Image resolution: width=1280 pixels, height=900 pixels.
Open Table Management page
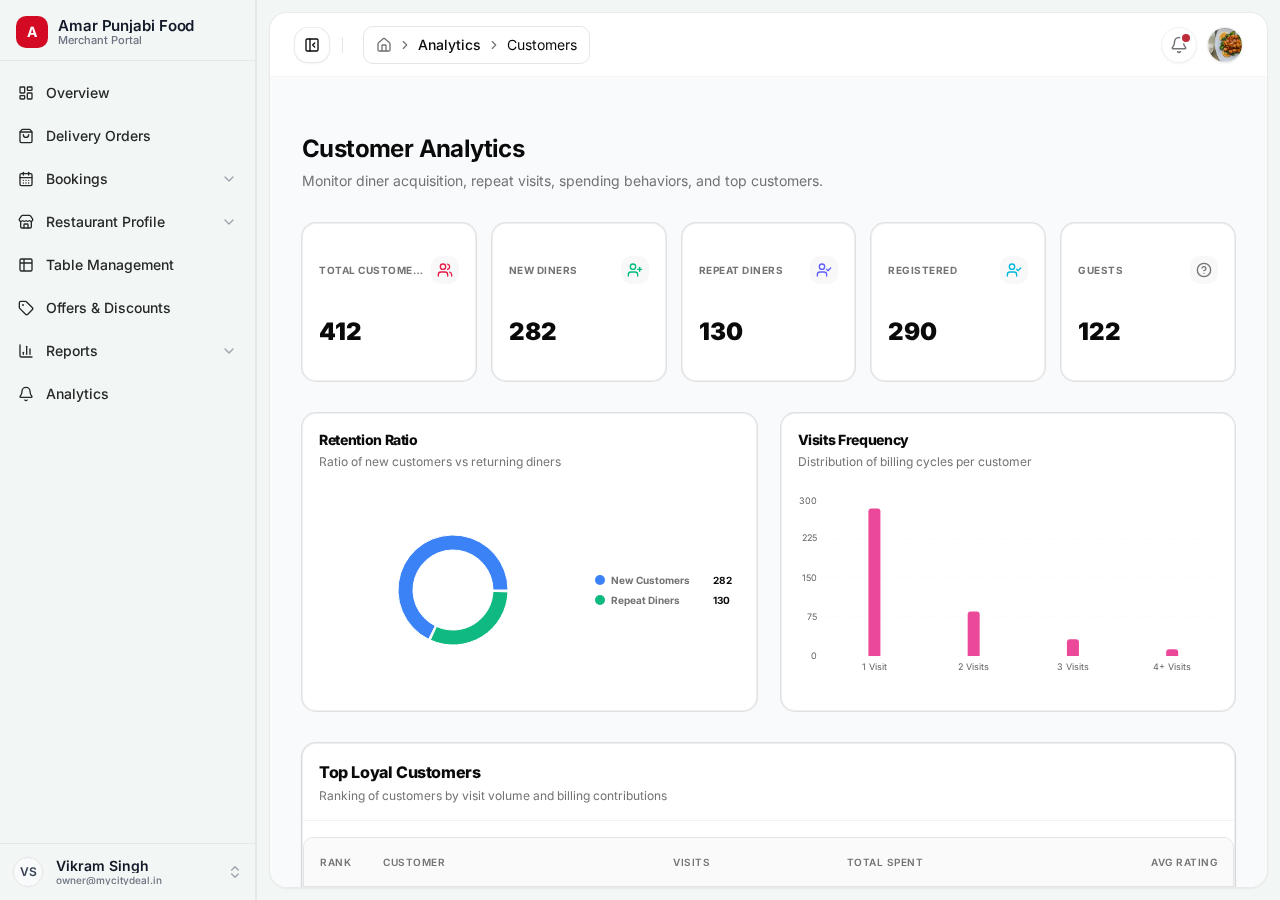click(x=128, y=265)
